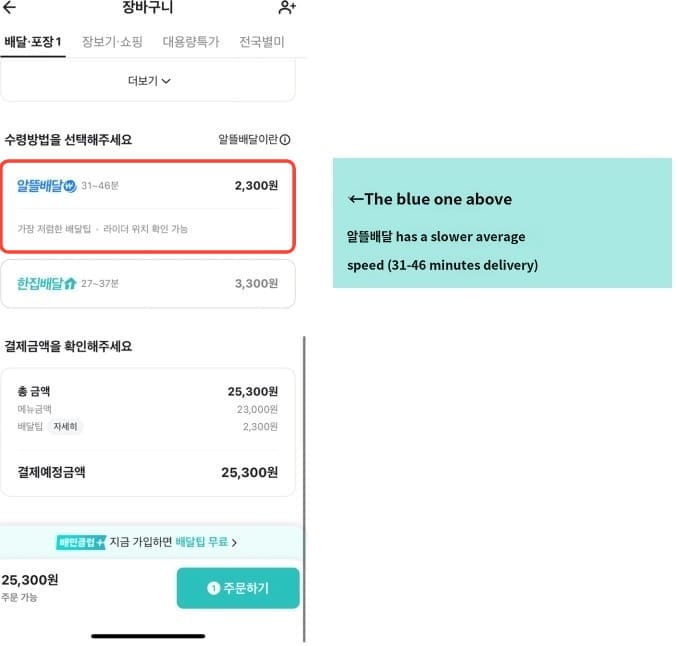This screenshot has height=646, width=678.
Task: Select the 한집배달 delivery option
Action: coord(148,284)
